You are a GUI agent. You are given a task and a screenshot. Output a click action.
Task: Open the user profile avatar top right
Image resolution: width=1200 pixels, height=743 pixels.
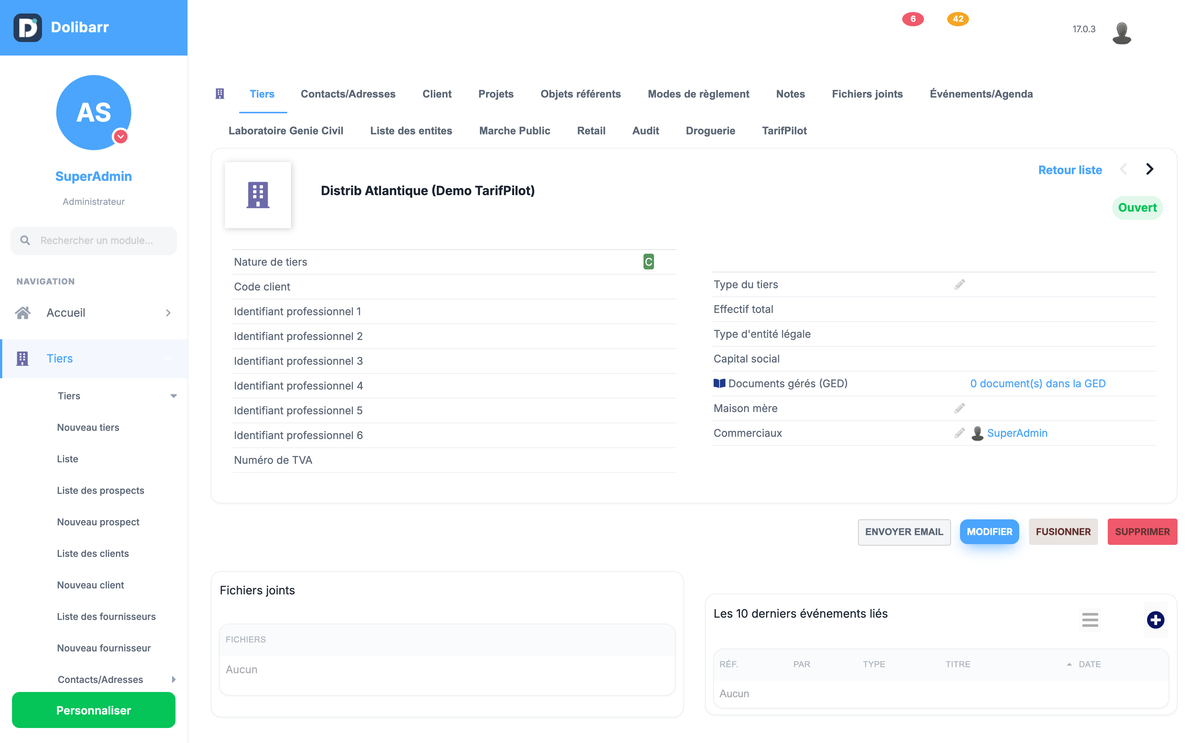tap(1122, 33)
